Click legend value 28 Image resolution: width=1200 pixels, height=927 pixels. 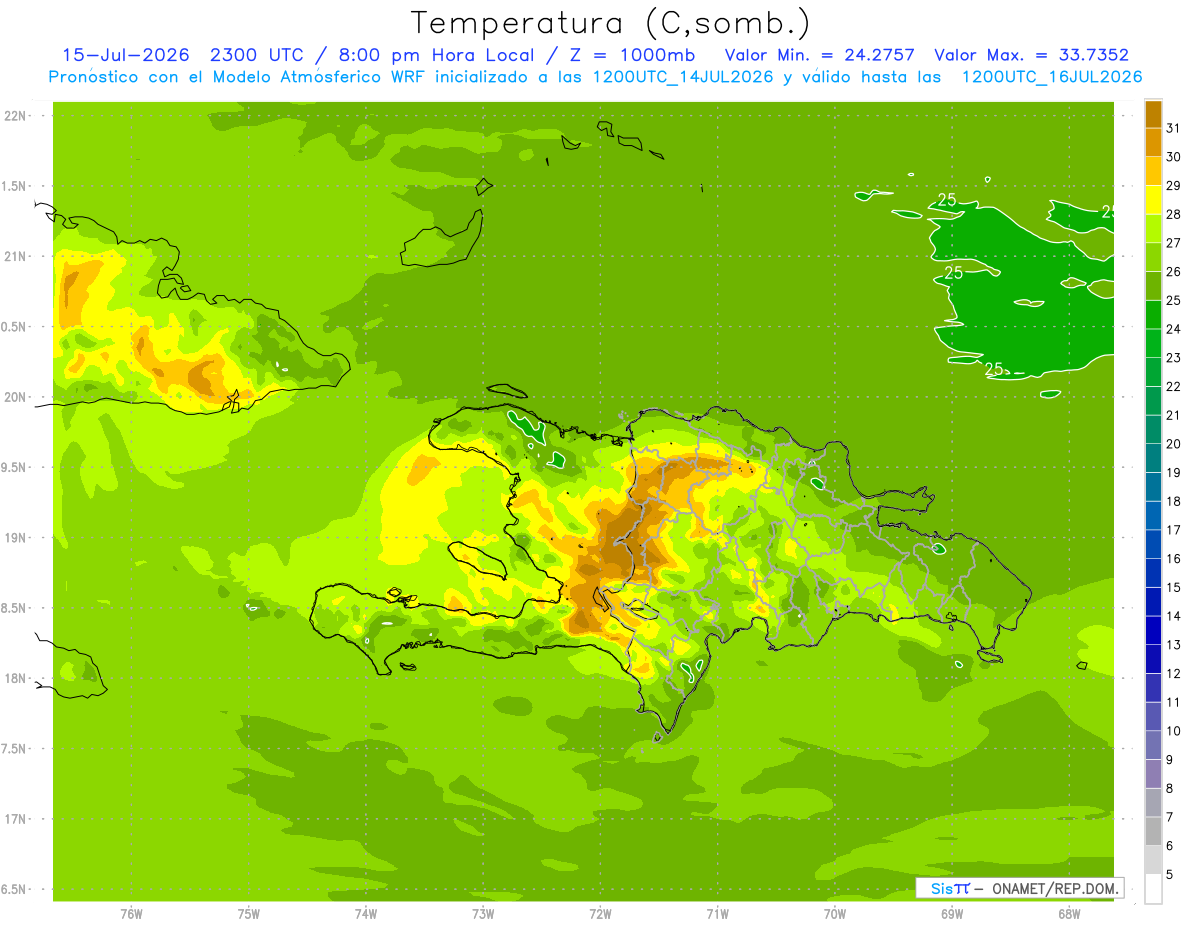(x=1173, y=214)
